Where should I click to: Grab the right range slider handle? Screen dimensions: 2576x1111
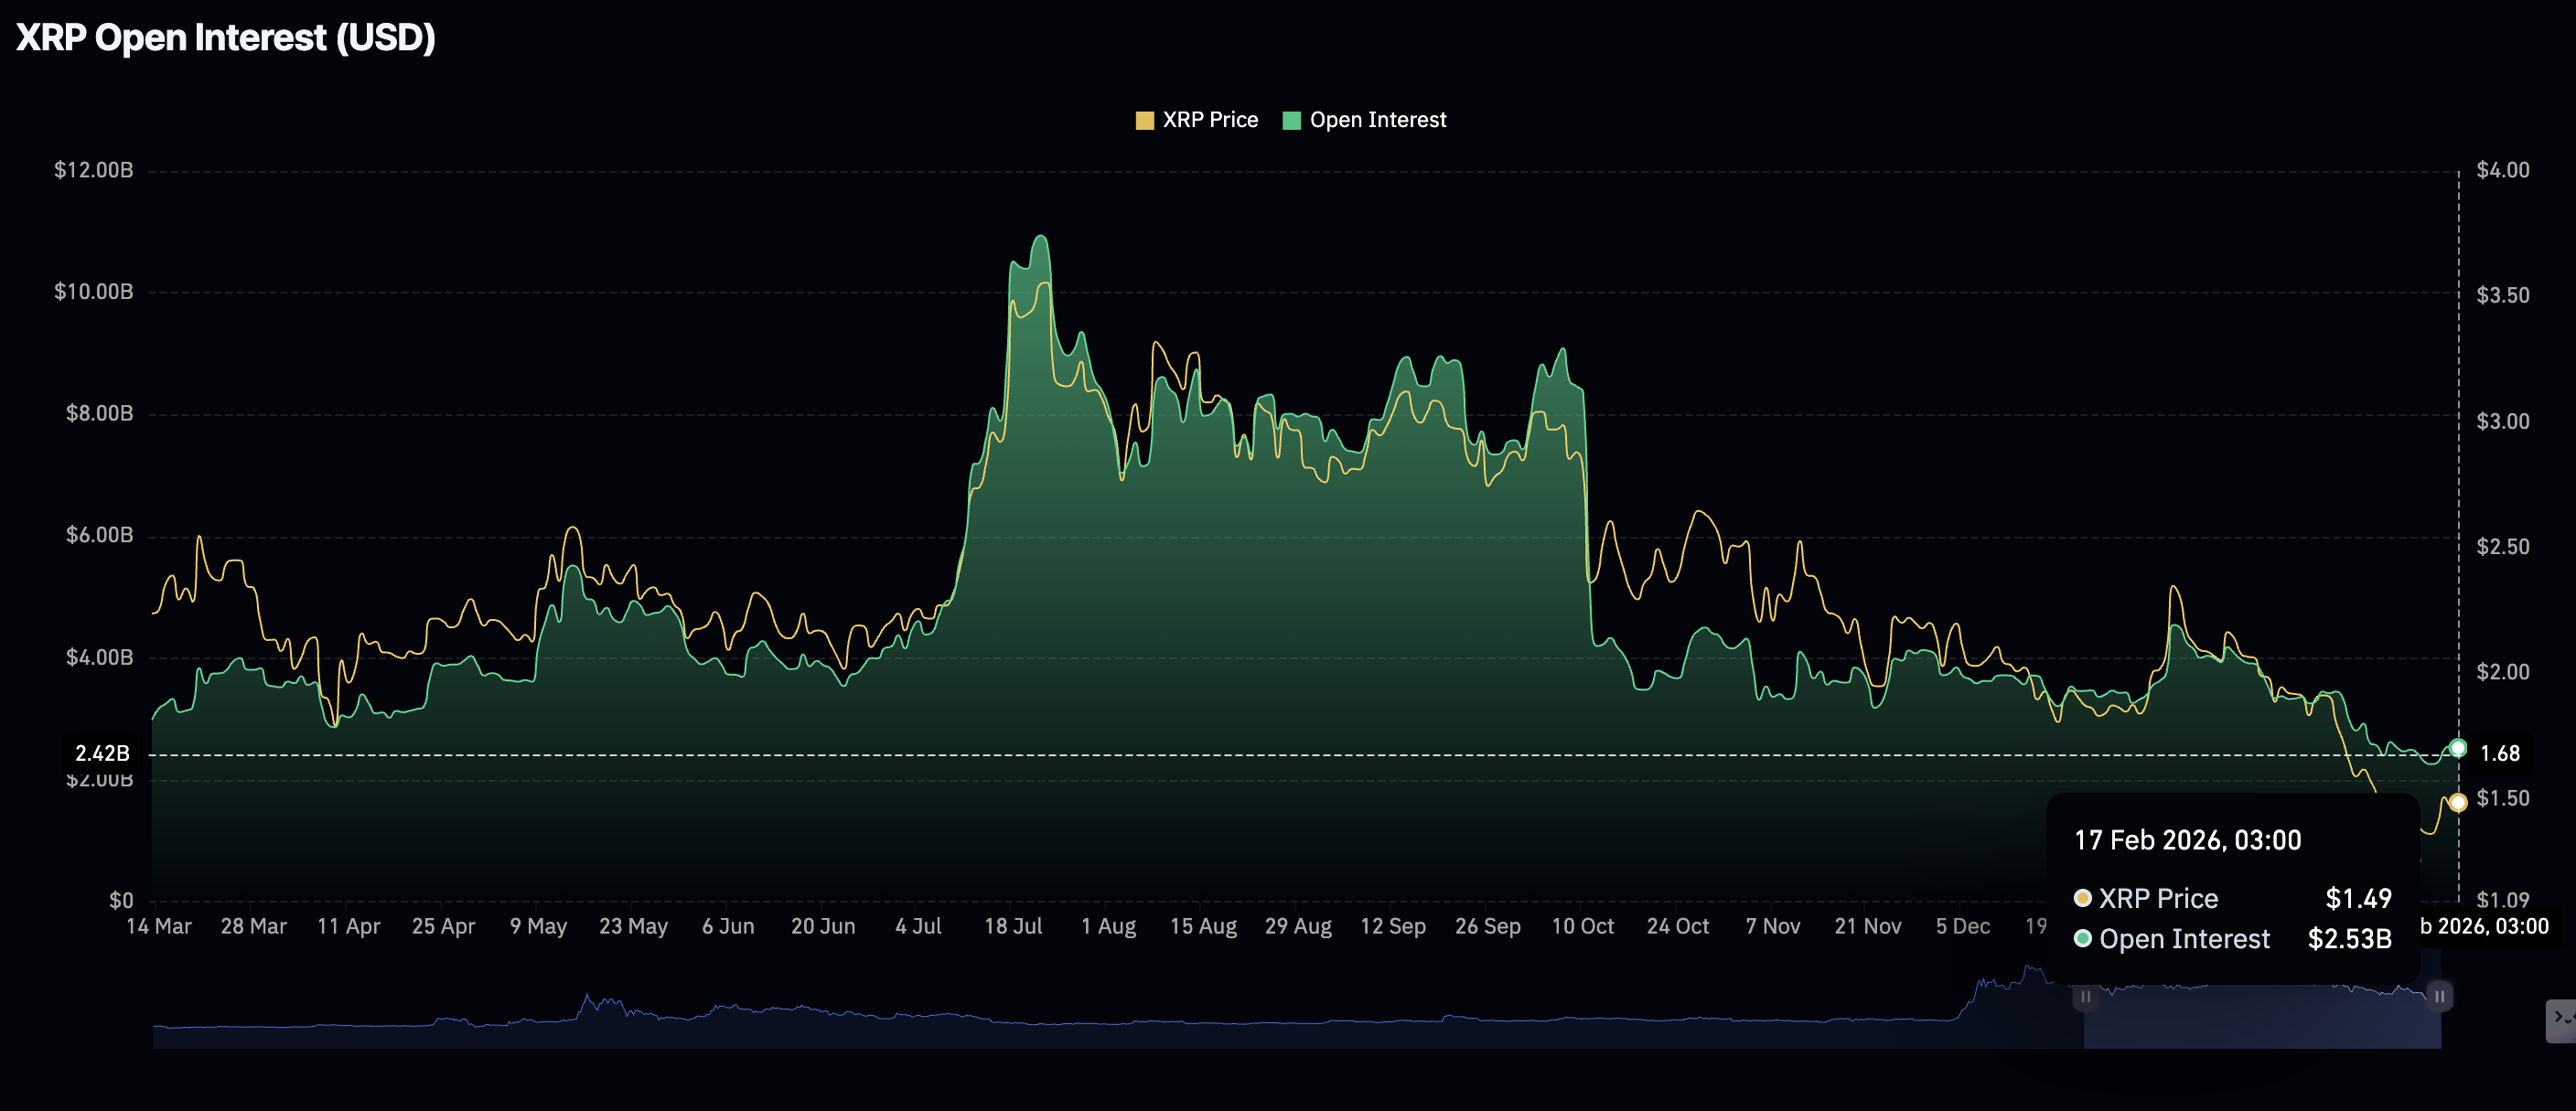2439,996
